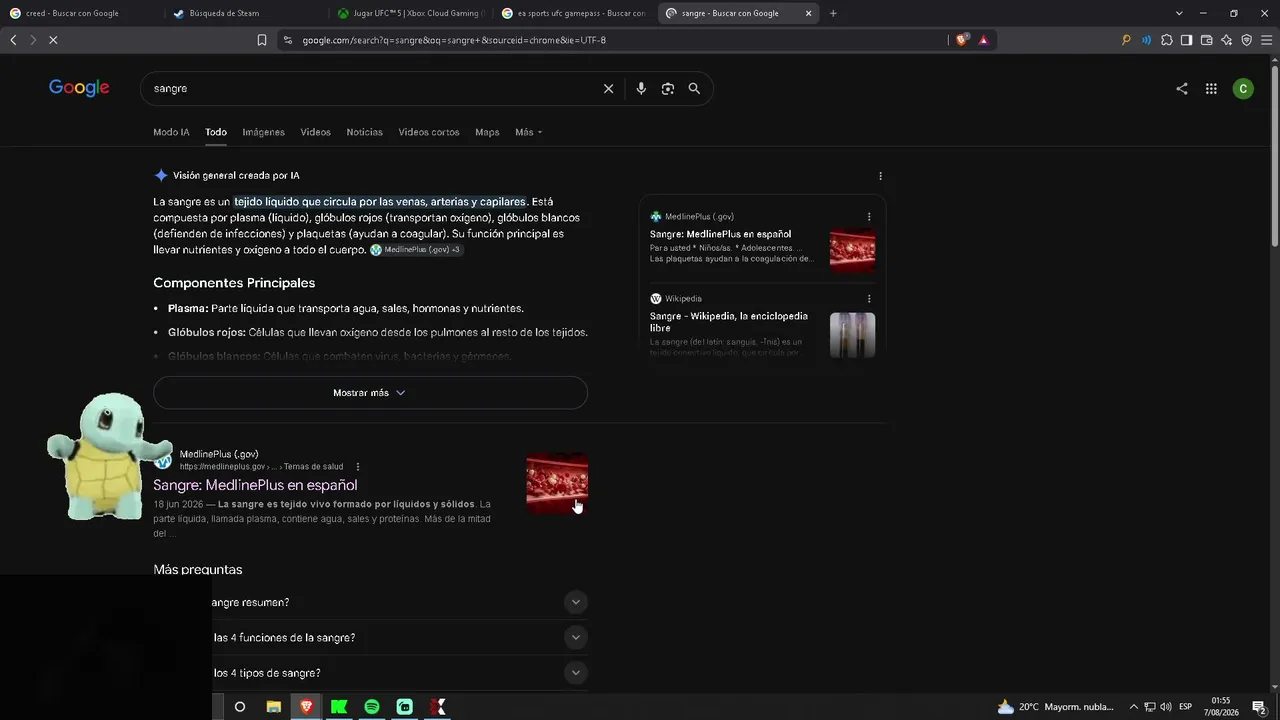Switch to the "Modo IA" tab

pyautogui.click(x=171, y=132)
